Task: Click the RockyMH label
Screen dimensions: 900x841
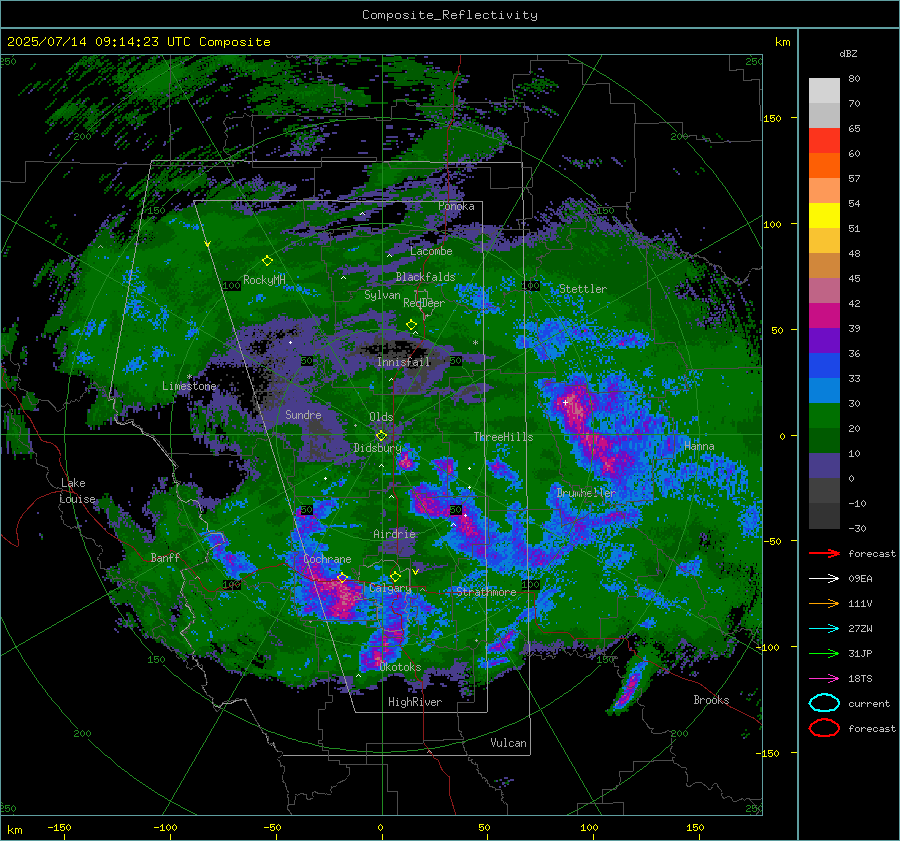Action: 264,280
